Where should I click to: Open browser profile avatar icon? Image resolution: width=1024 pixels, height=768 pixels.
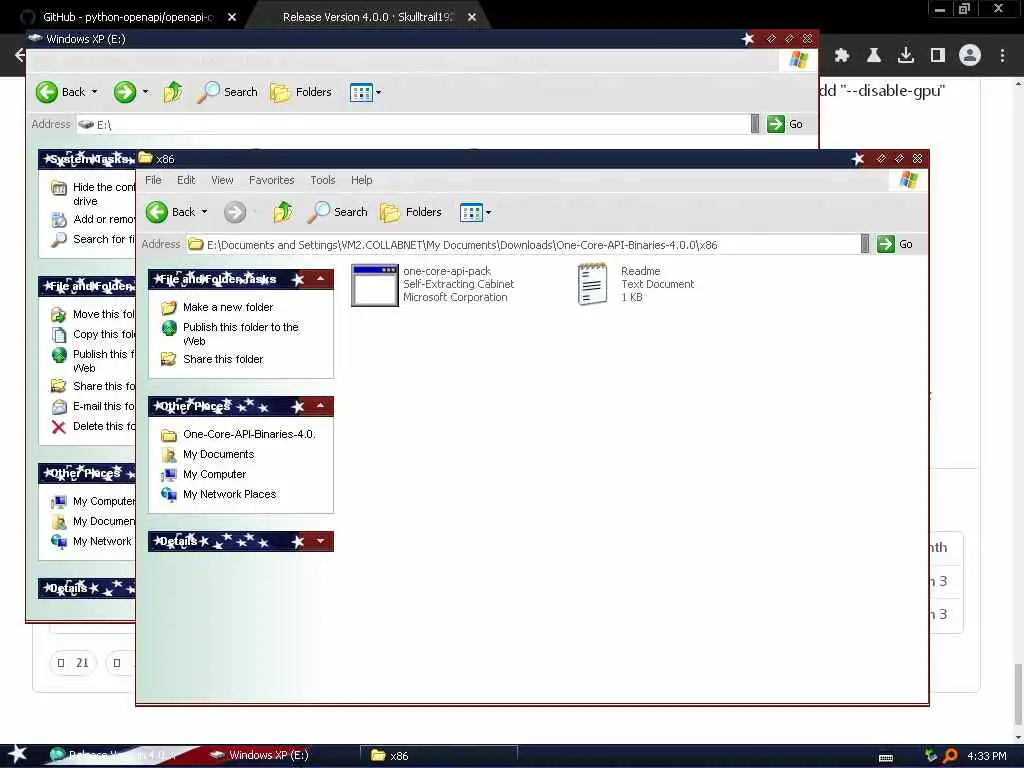click(970, 56)
